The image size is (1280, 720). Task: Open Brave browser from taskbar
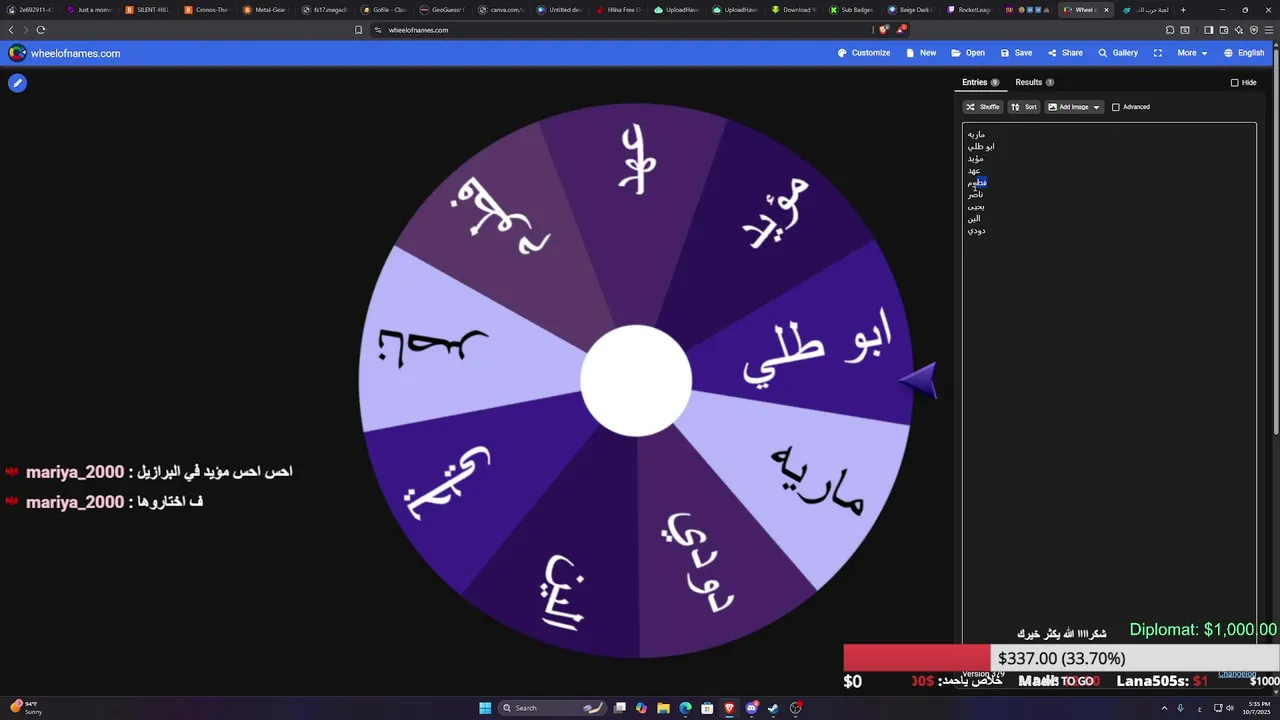click(x=729, y=708)
